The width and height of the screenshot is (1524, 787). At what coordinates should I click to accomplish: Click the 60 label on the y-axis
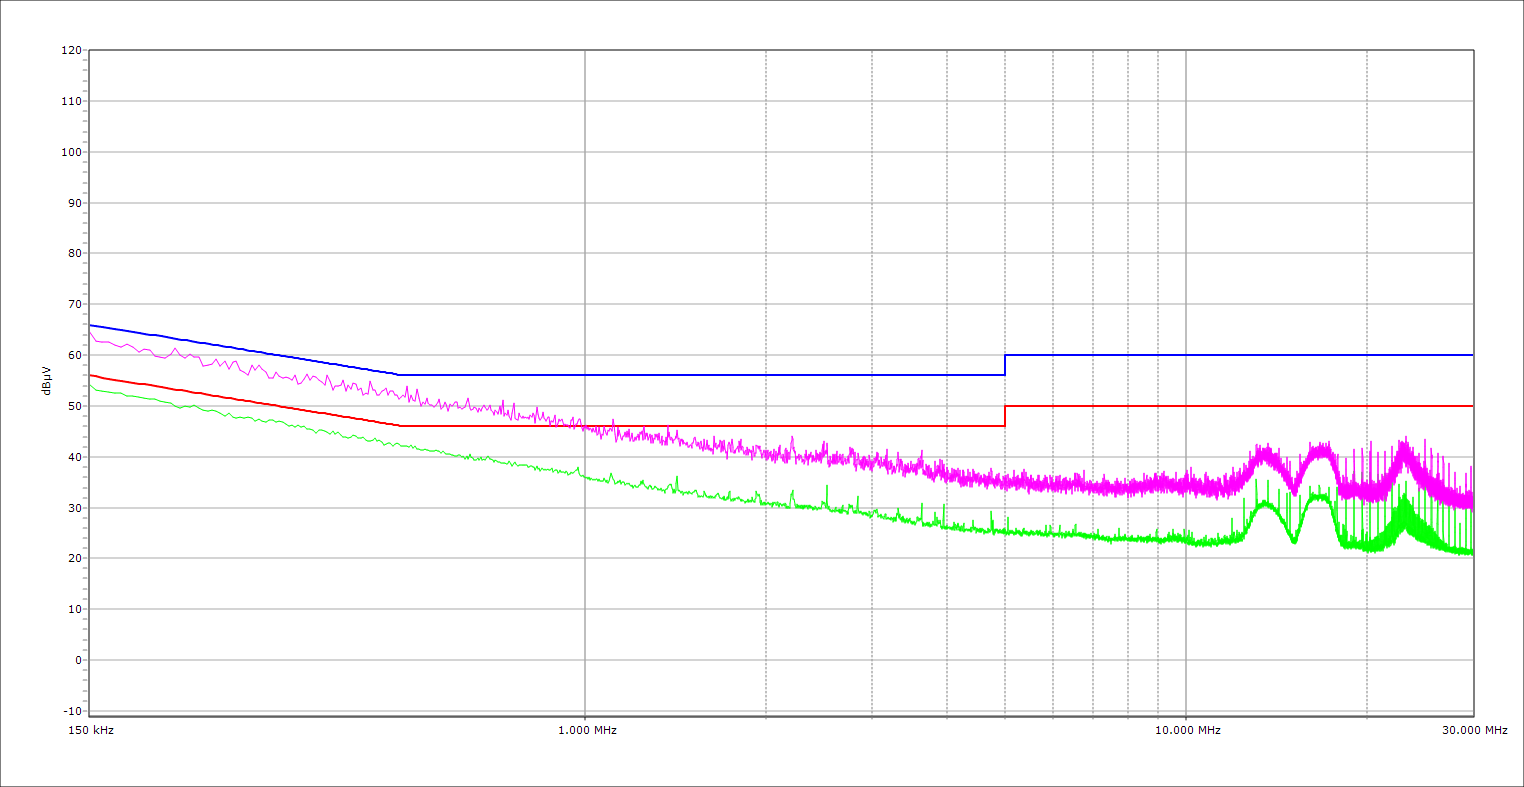[74, 355]
